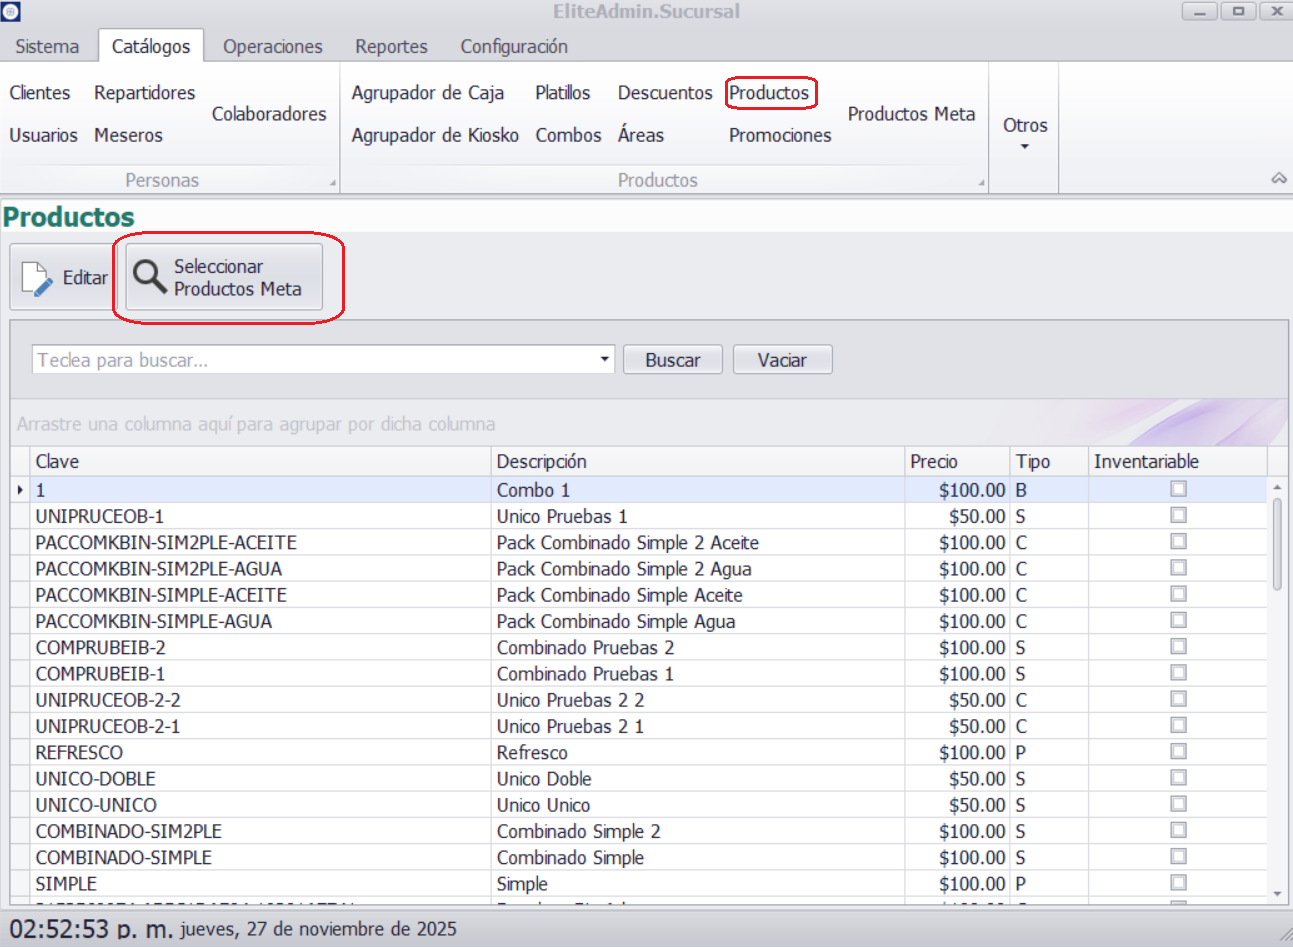Click the Vaciar button
The image size is (1293, 947).
click(782, 360)
